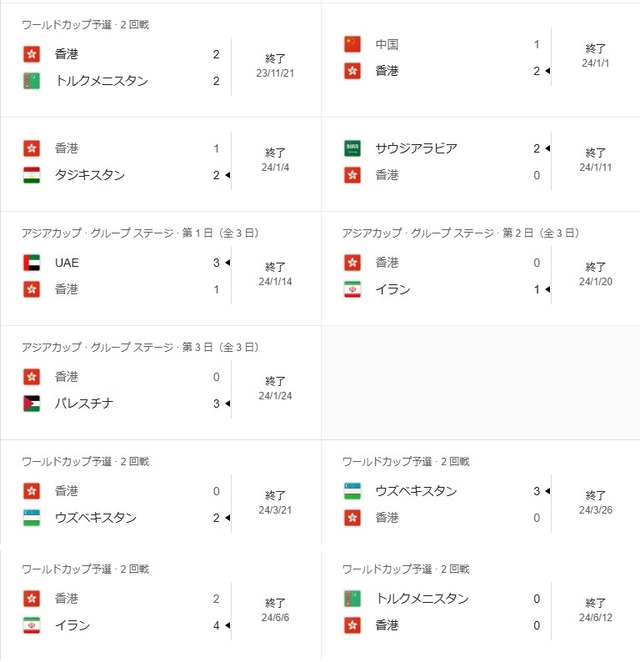
Task: Open the 24/1/24 match against パレスチナ
Action: (x=160, y=383)
